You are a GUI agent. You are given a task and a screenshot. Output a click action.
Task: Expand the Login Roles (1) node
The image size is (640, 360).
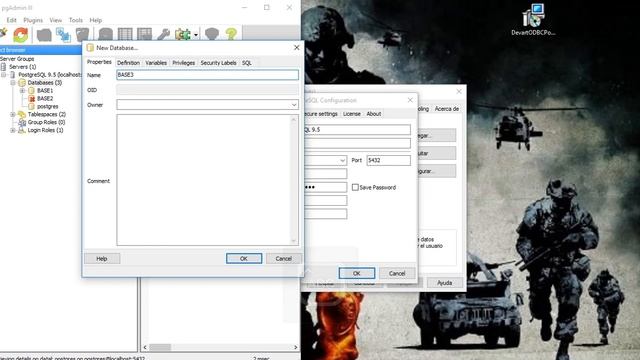point(13,130)
